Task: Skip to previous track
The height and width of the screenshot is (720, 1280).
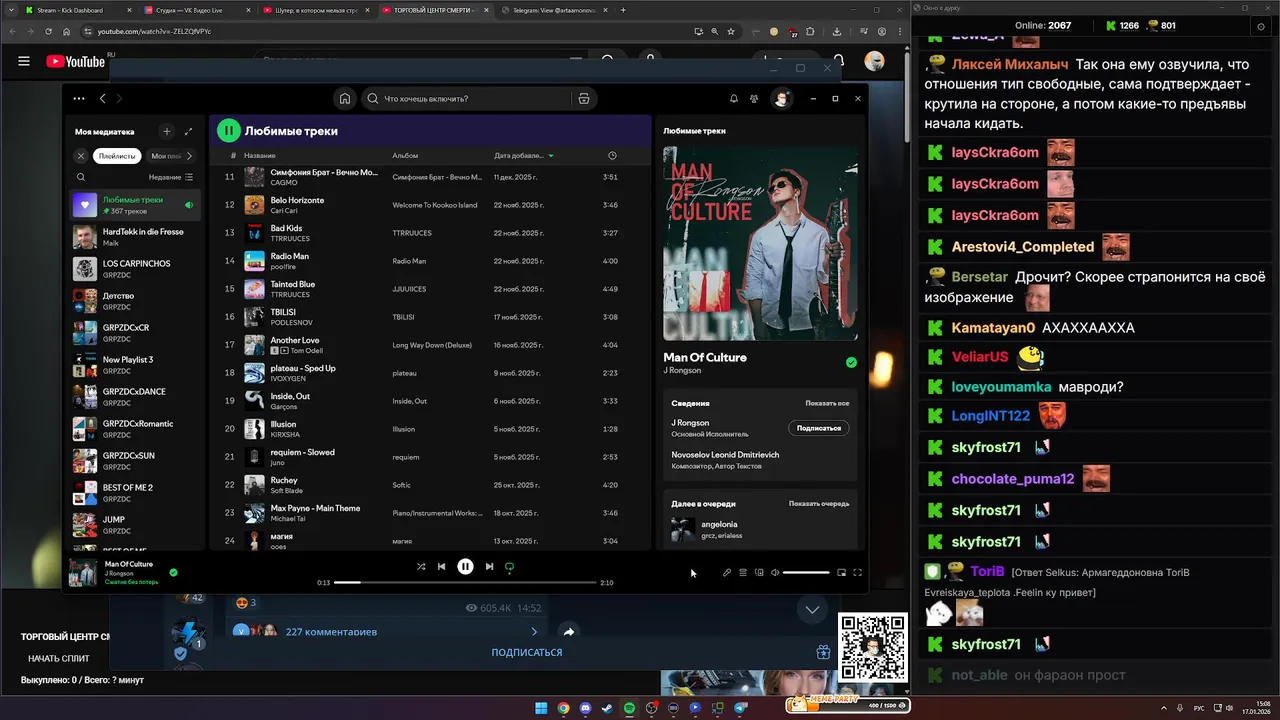Action: [x=441, y=566]
